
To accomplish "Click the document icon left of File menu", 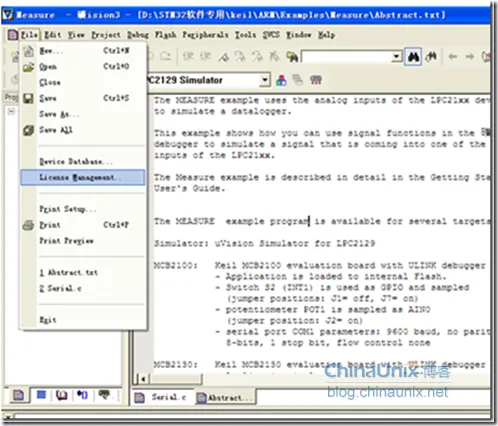I will click(12, 35).
